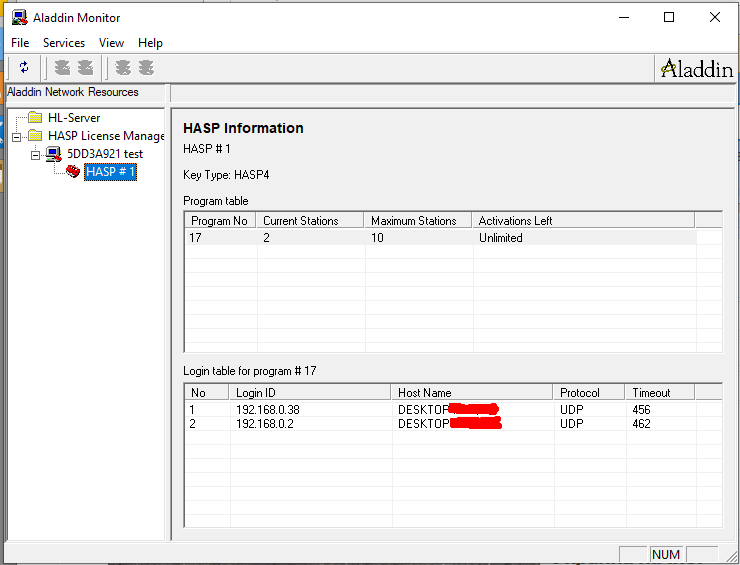
Task: Minimize the Aladdin Monitor window
Action: 624,17
